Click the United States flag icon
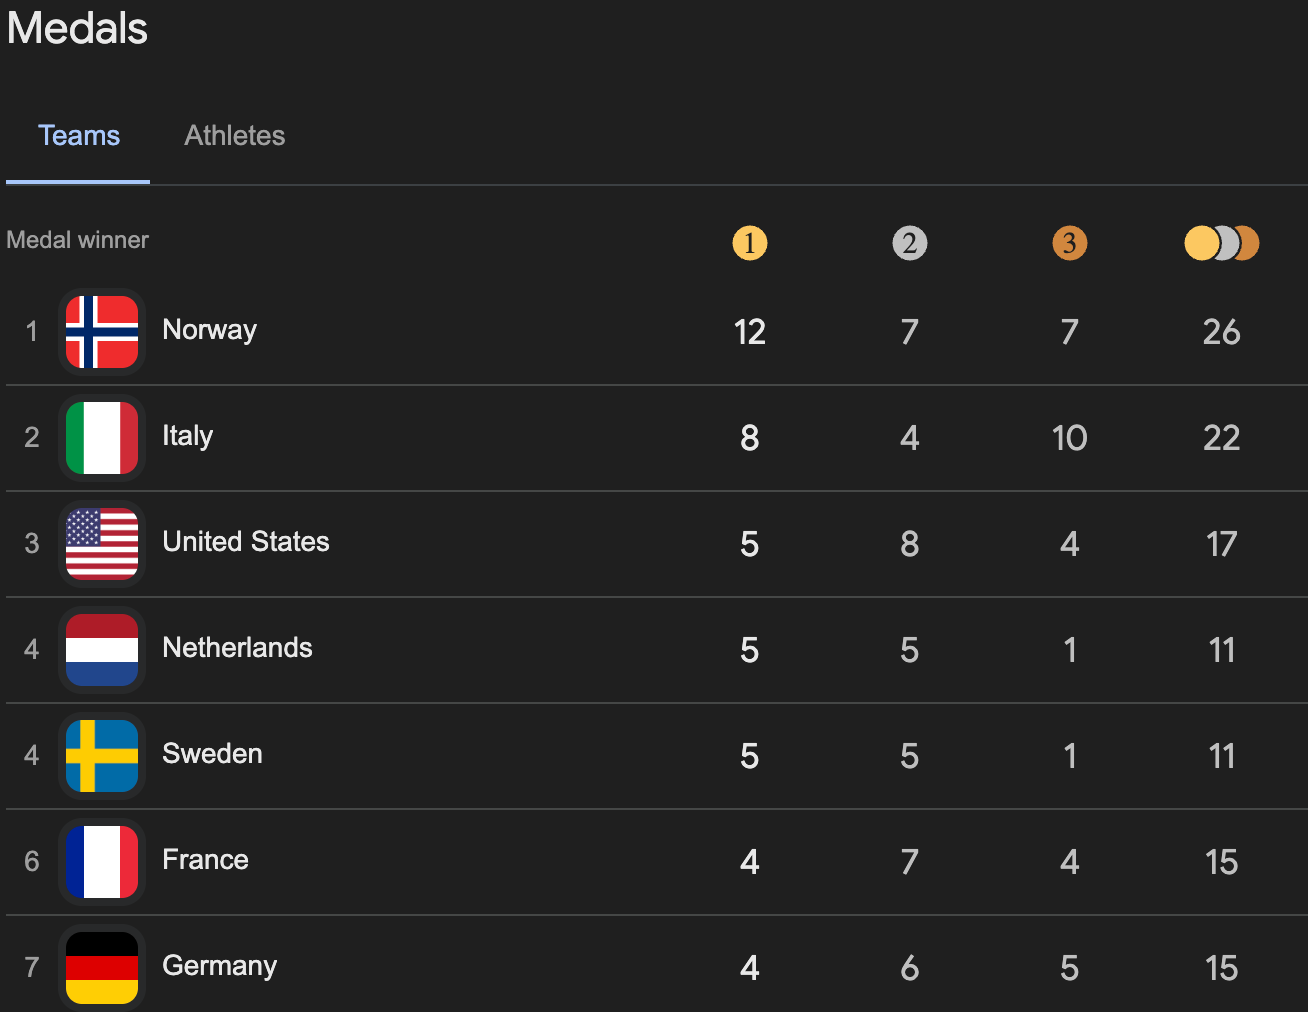 tap(102, 544)
